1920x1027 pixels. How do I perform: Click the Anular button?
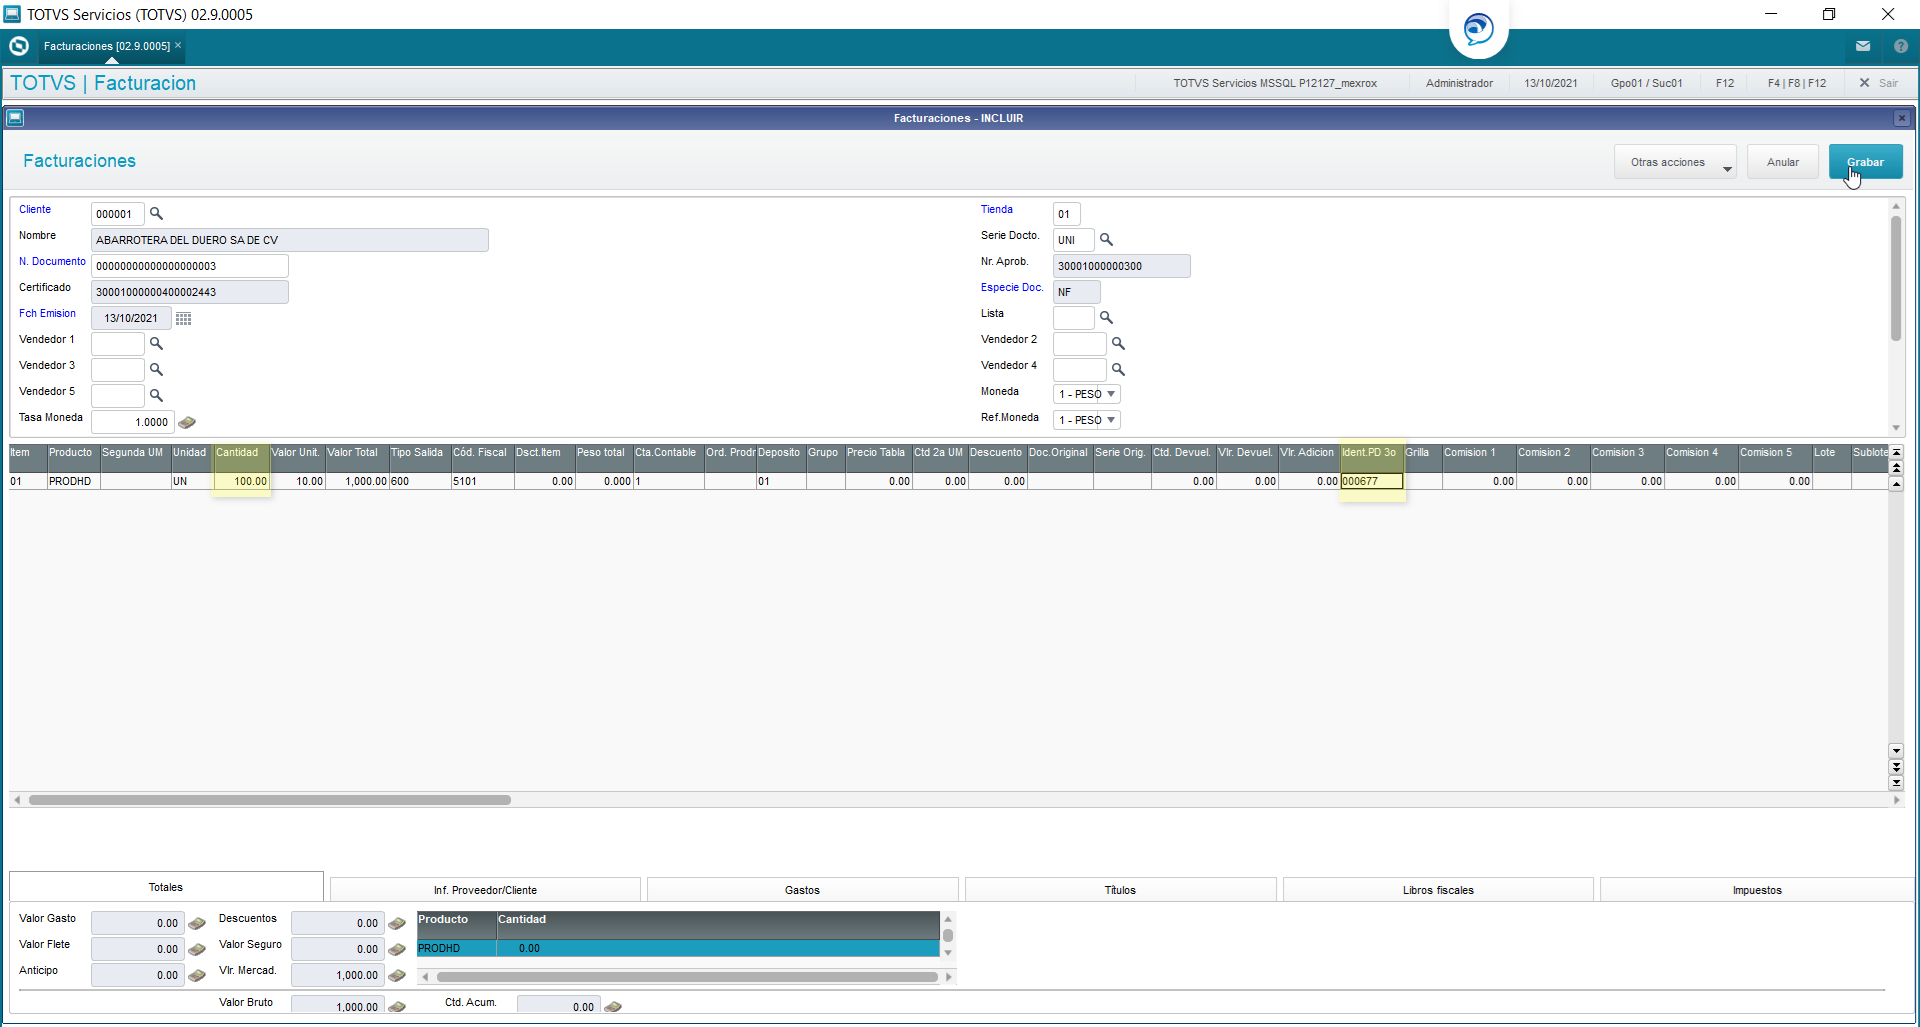pos(1783,162)
